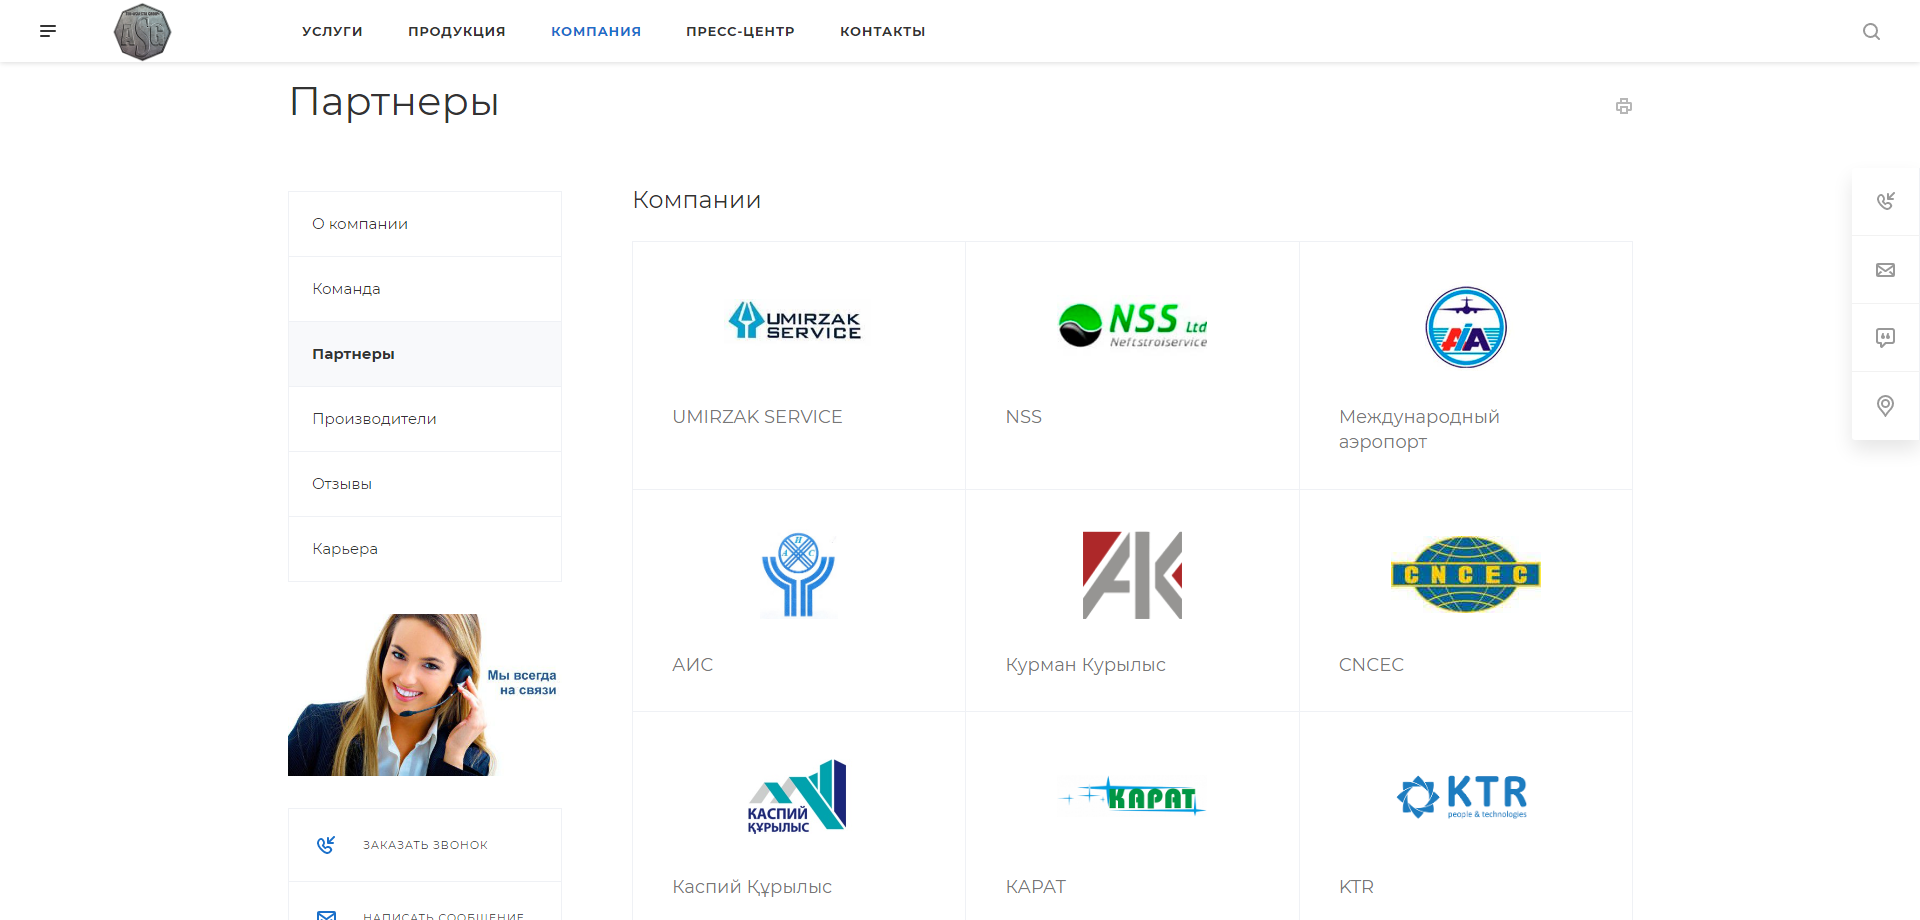1920x920 pixels.
Task: Click the NSS Ltd Neftstroiservice logo
Action: pos(1133,325)
